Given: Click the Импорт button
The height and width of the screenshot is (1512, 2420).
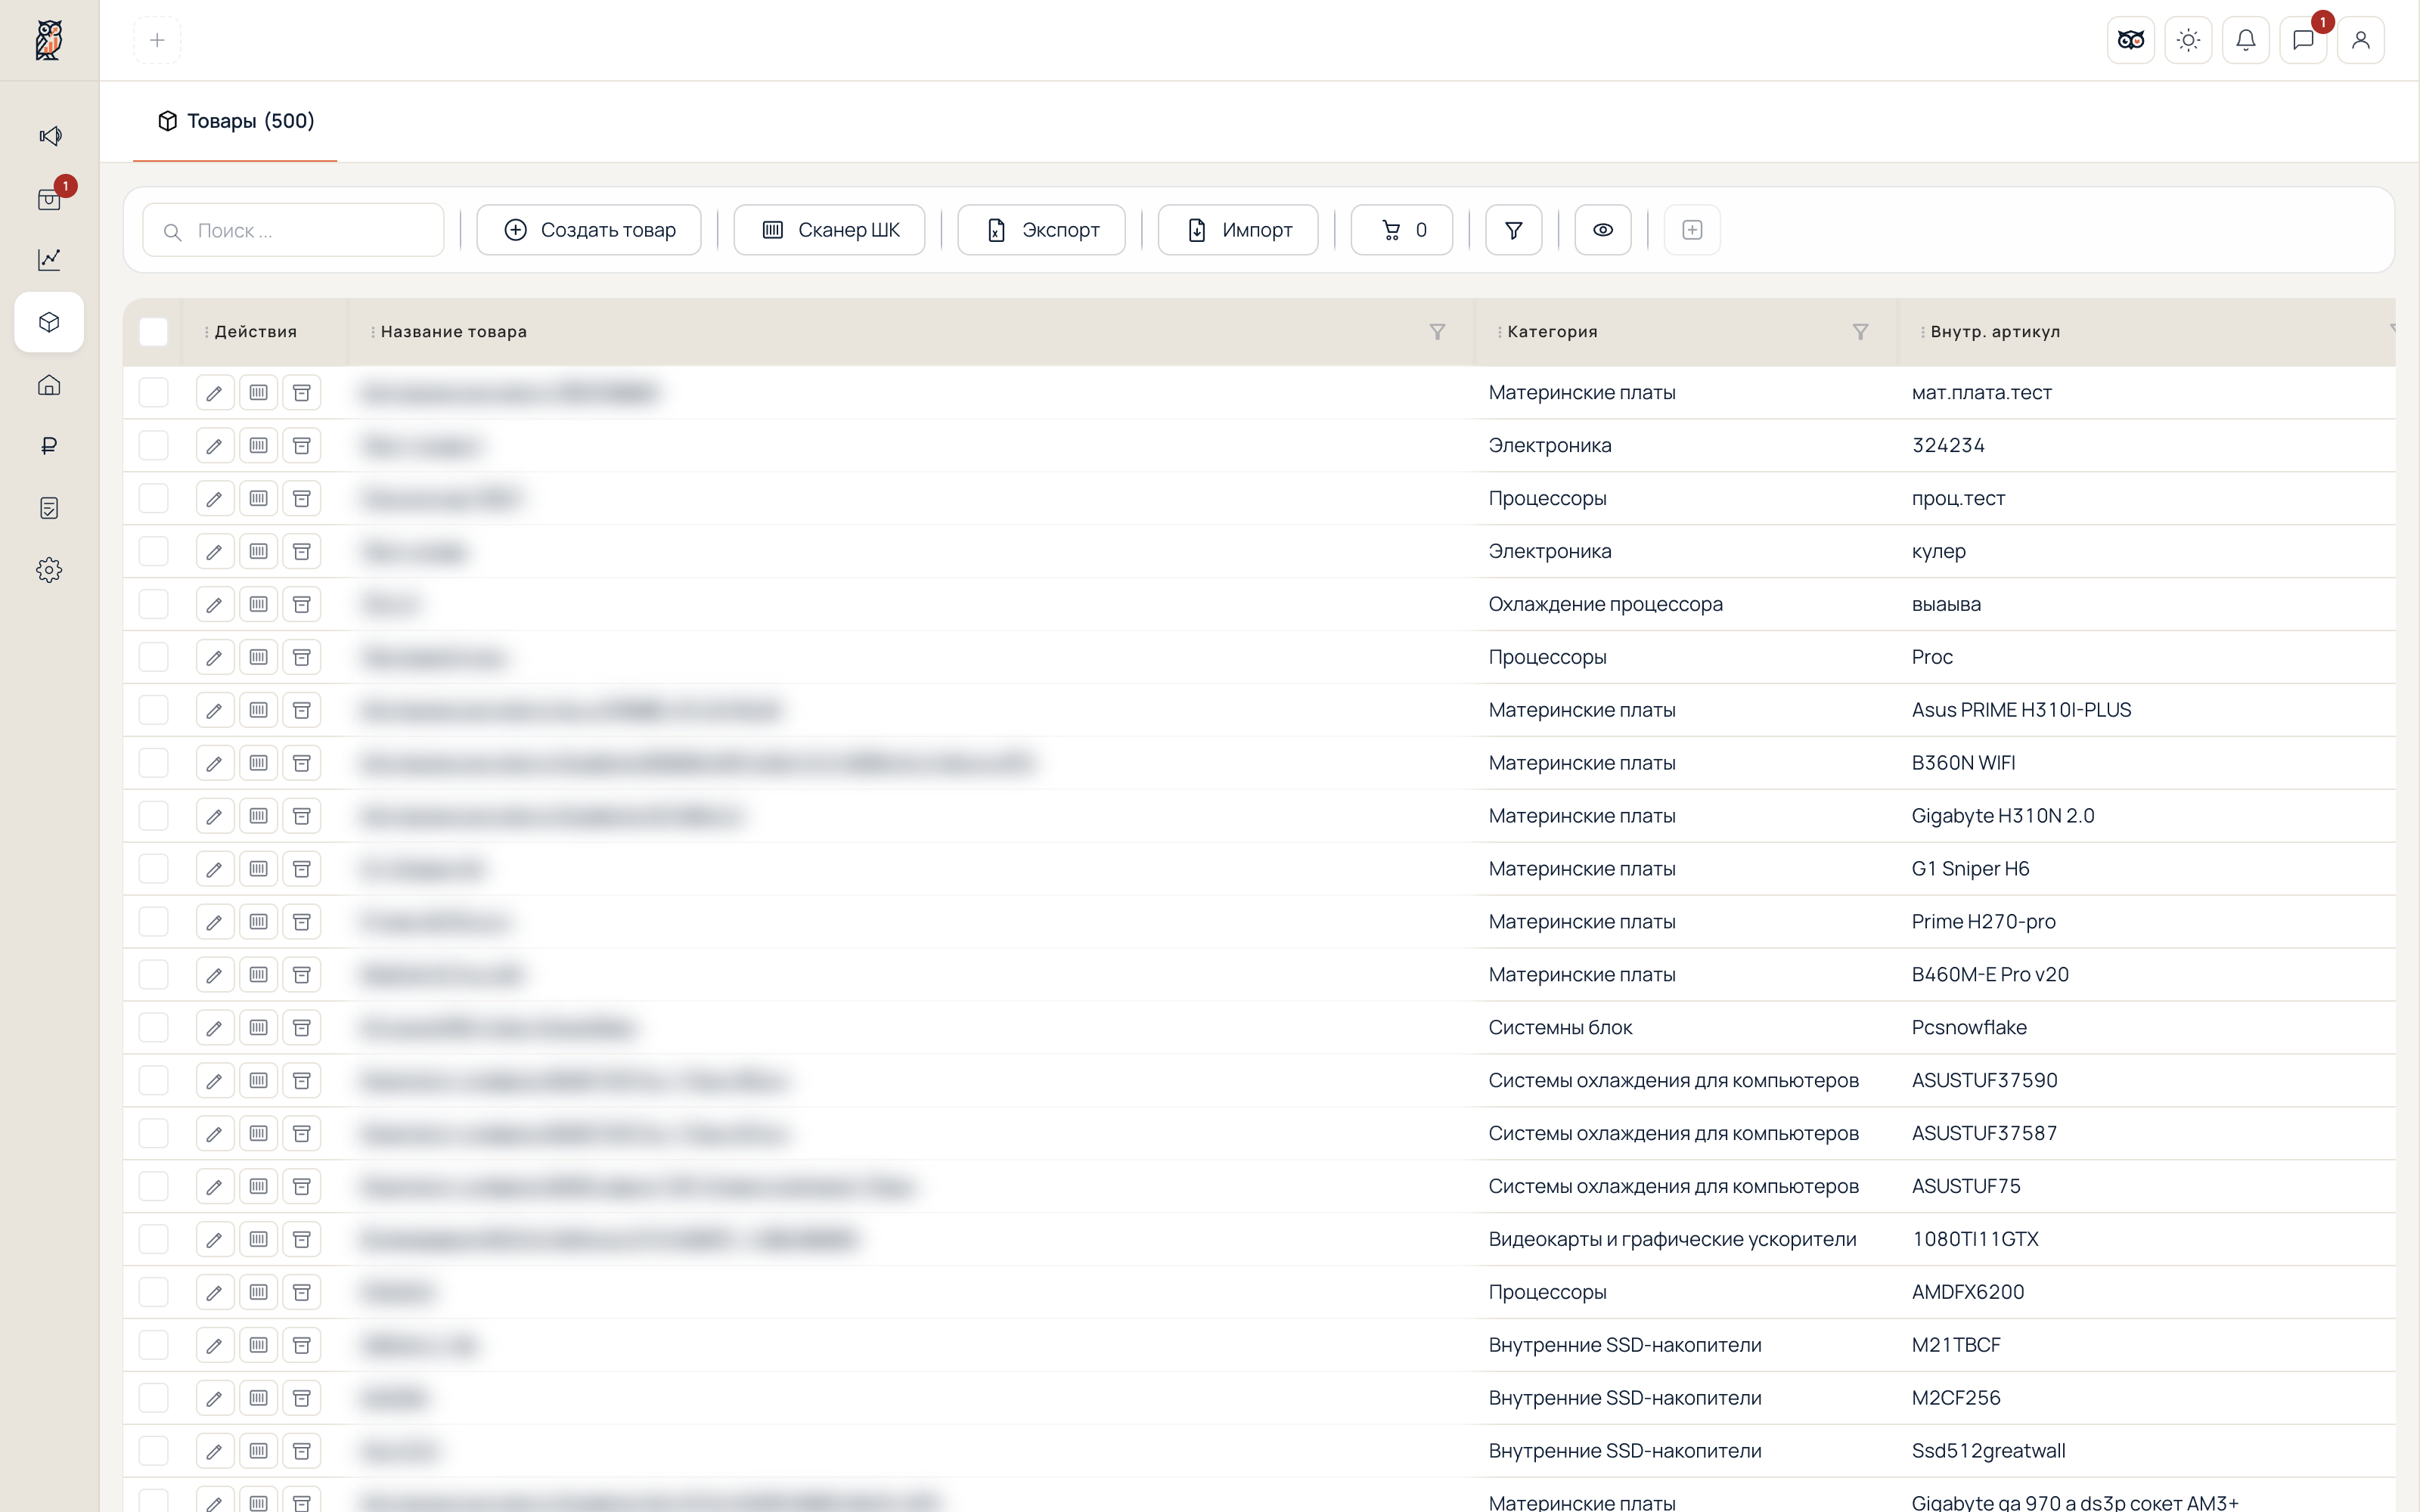Looking at the screenshot, I should 1238,230.
